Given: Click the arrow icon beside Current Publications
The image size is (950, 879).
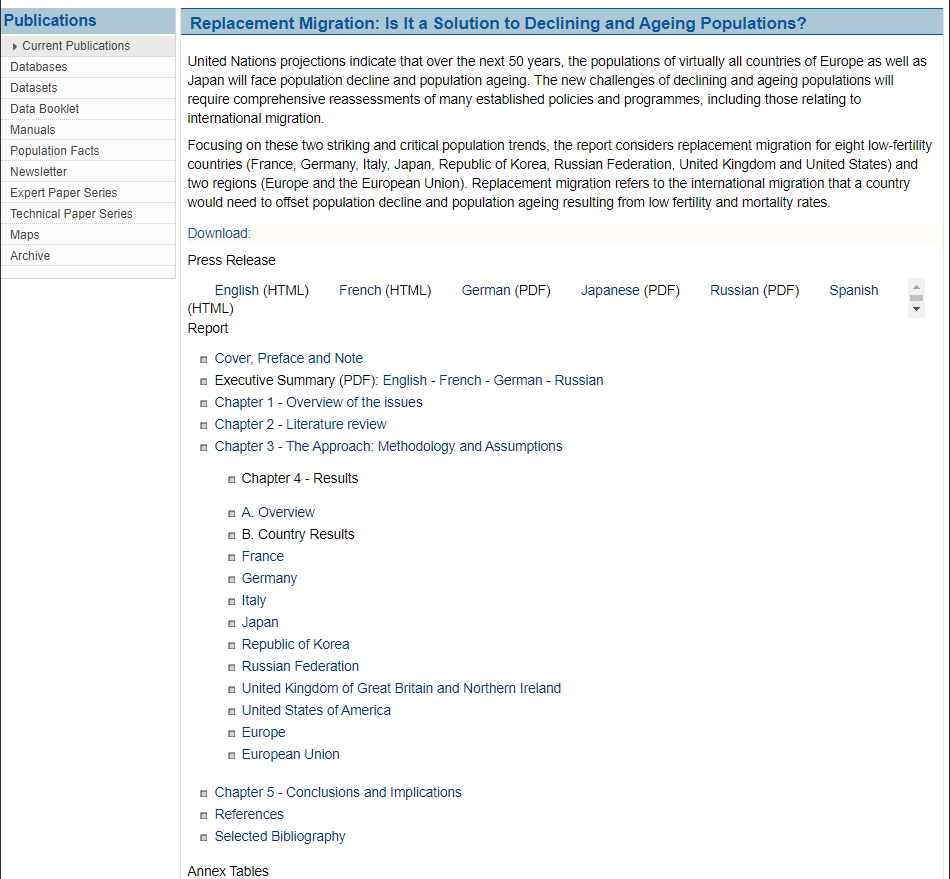Looking at the screenshot, I should 15,46.
